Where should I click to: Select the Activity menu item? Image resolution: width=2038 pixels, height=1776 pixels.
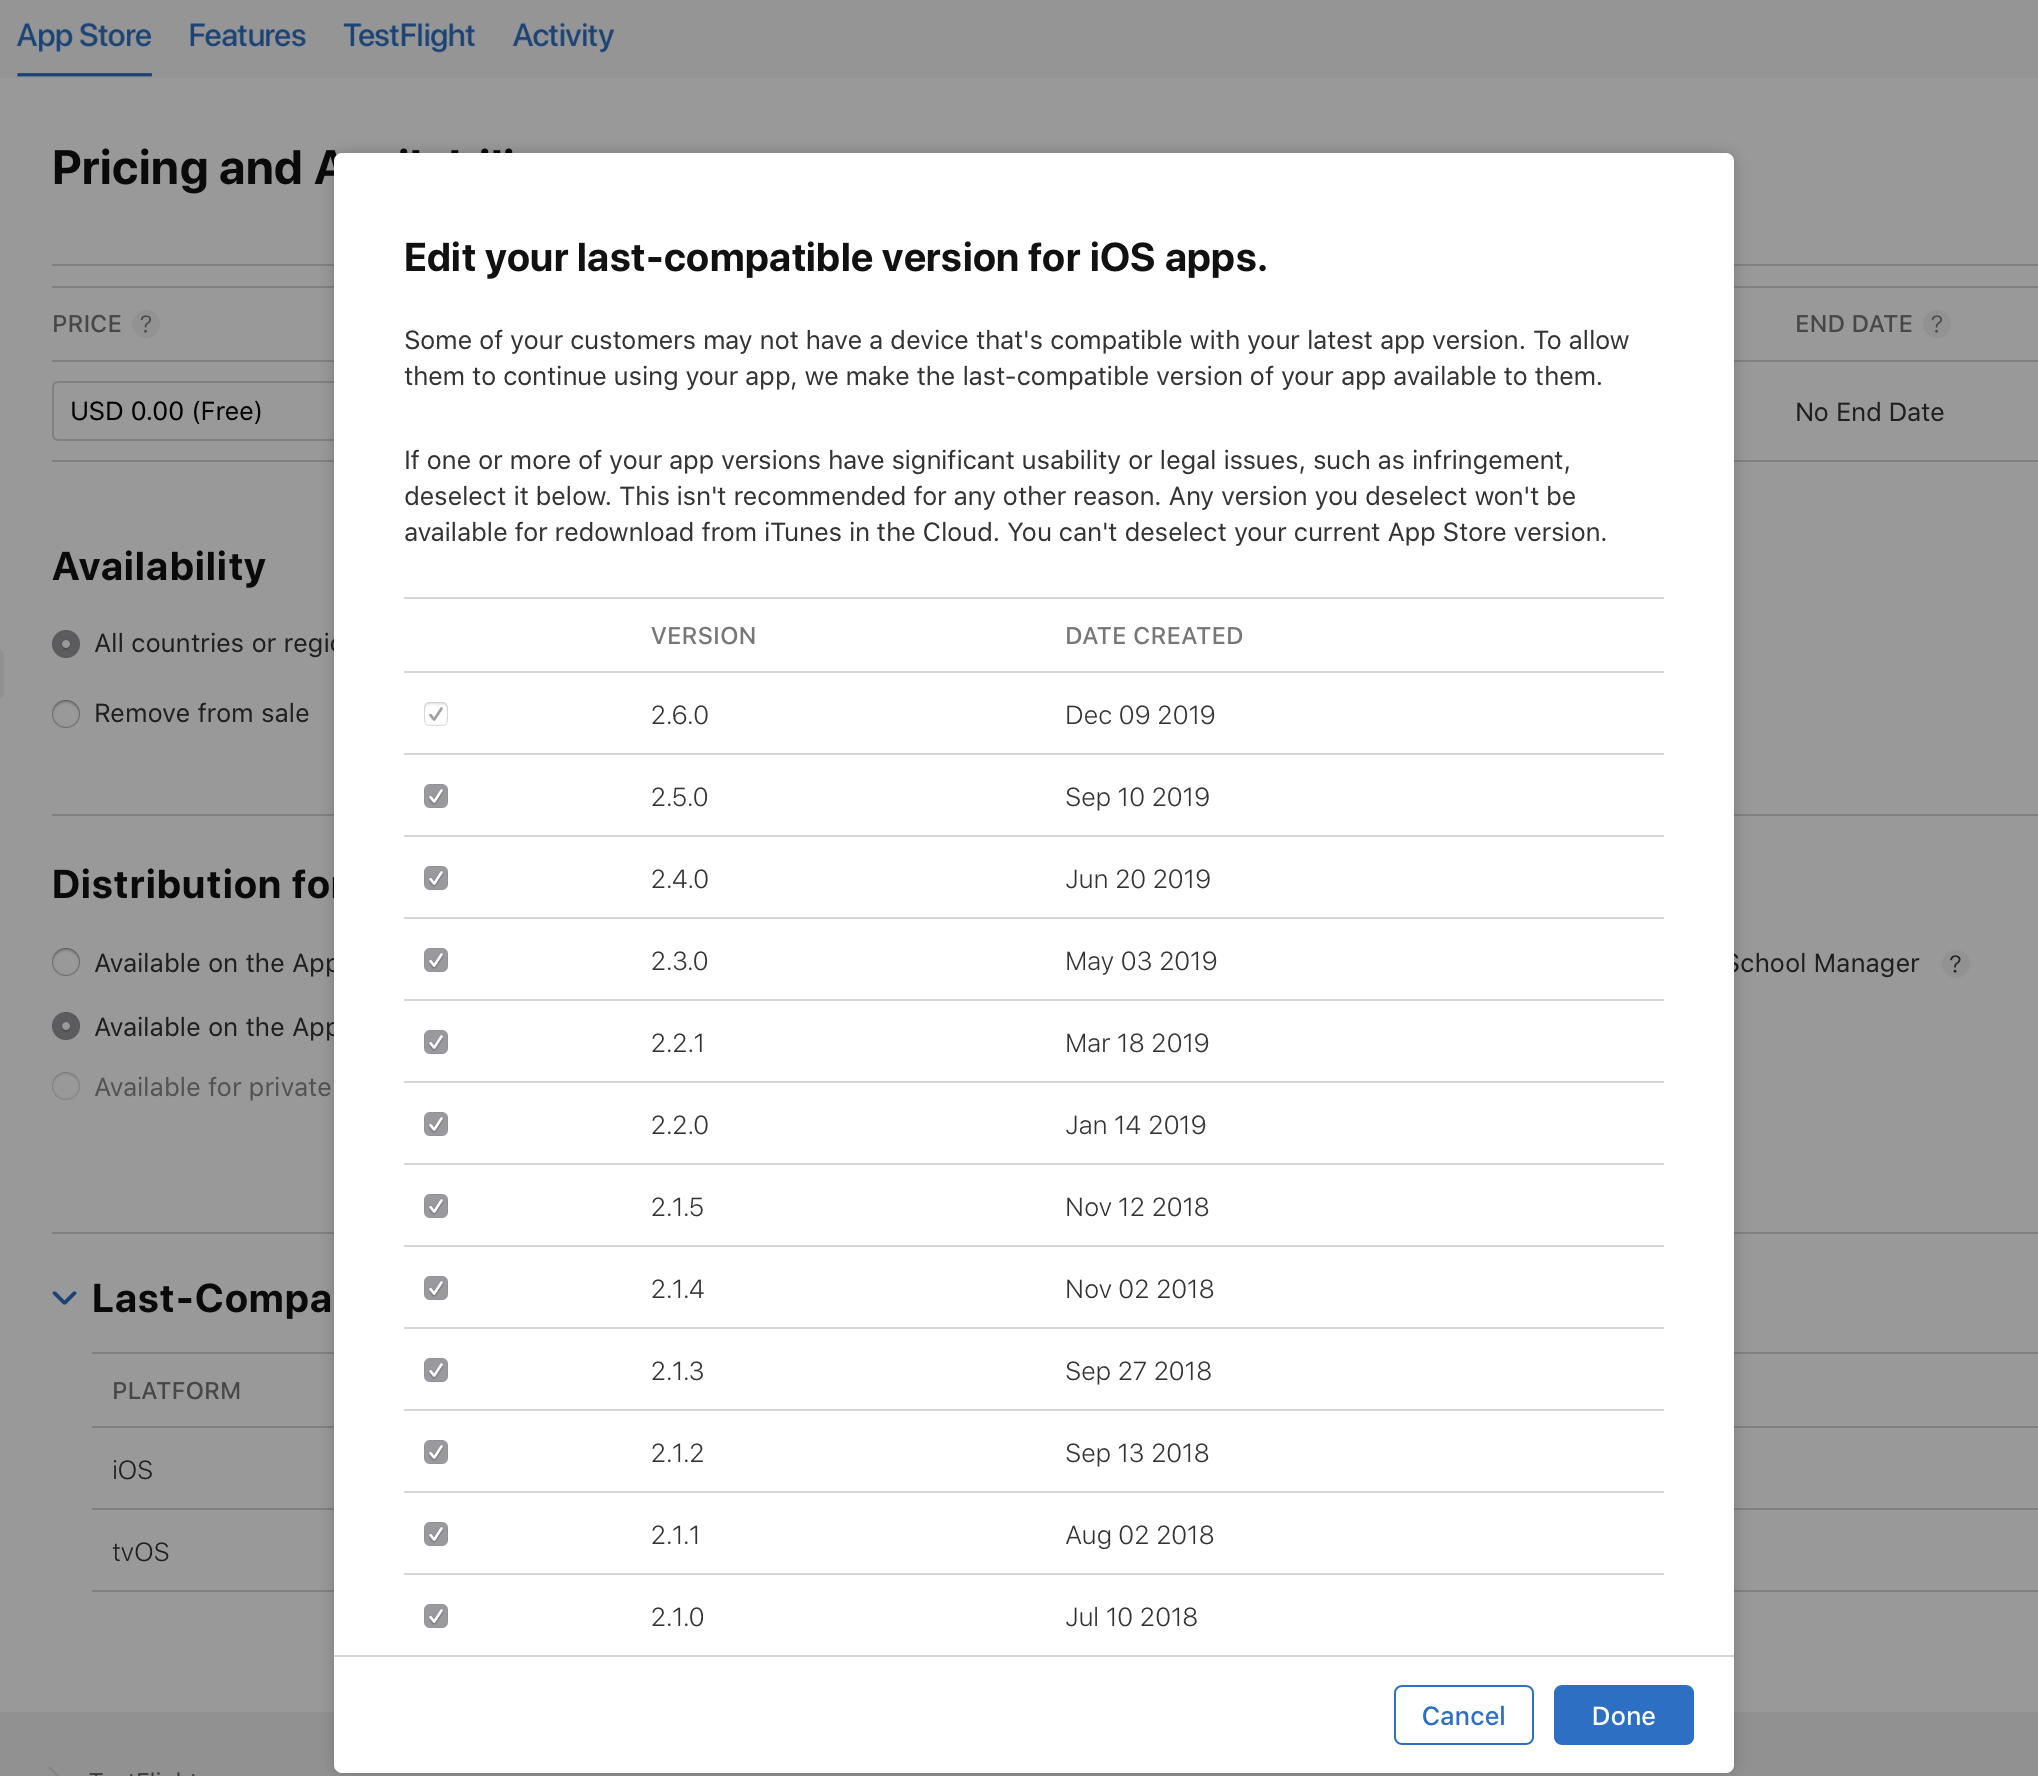pos(560,33)
